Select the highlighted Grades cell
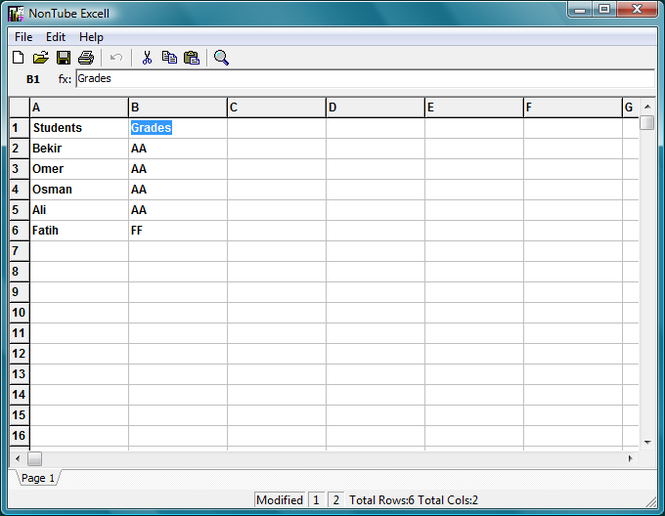665x516 pixels. pyautogui.click(x=178, y=128)
